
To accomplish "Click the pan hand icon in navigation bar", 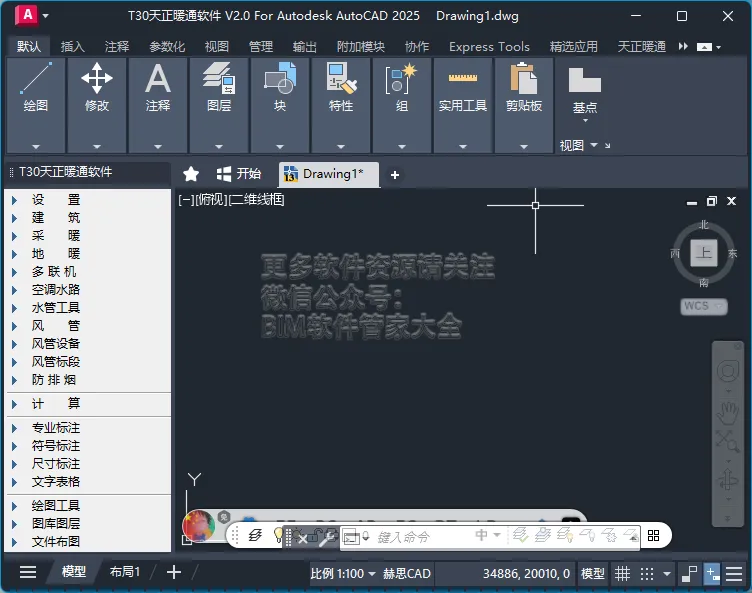I will point(728,414).
